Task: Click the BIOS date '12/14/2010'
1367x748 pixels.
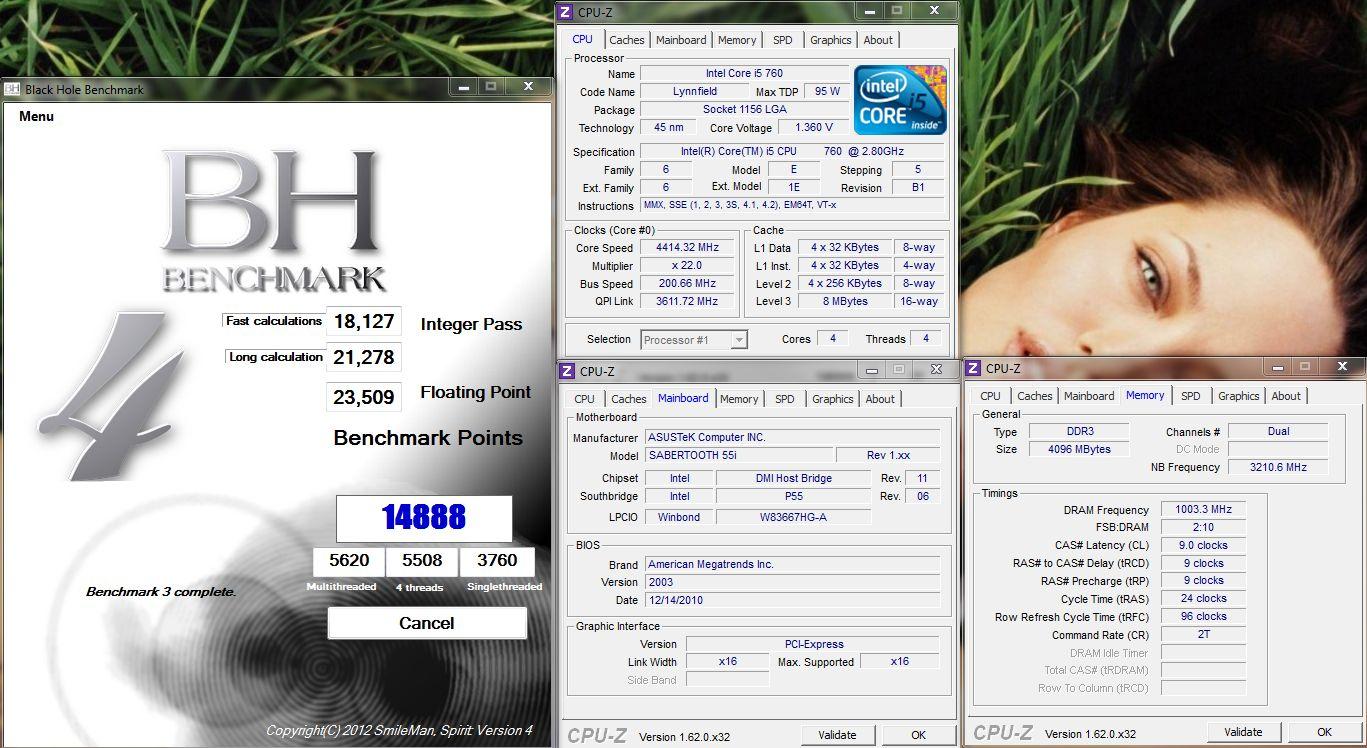Action: coord(792,601)
